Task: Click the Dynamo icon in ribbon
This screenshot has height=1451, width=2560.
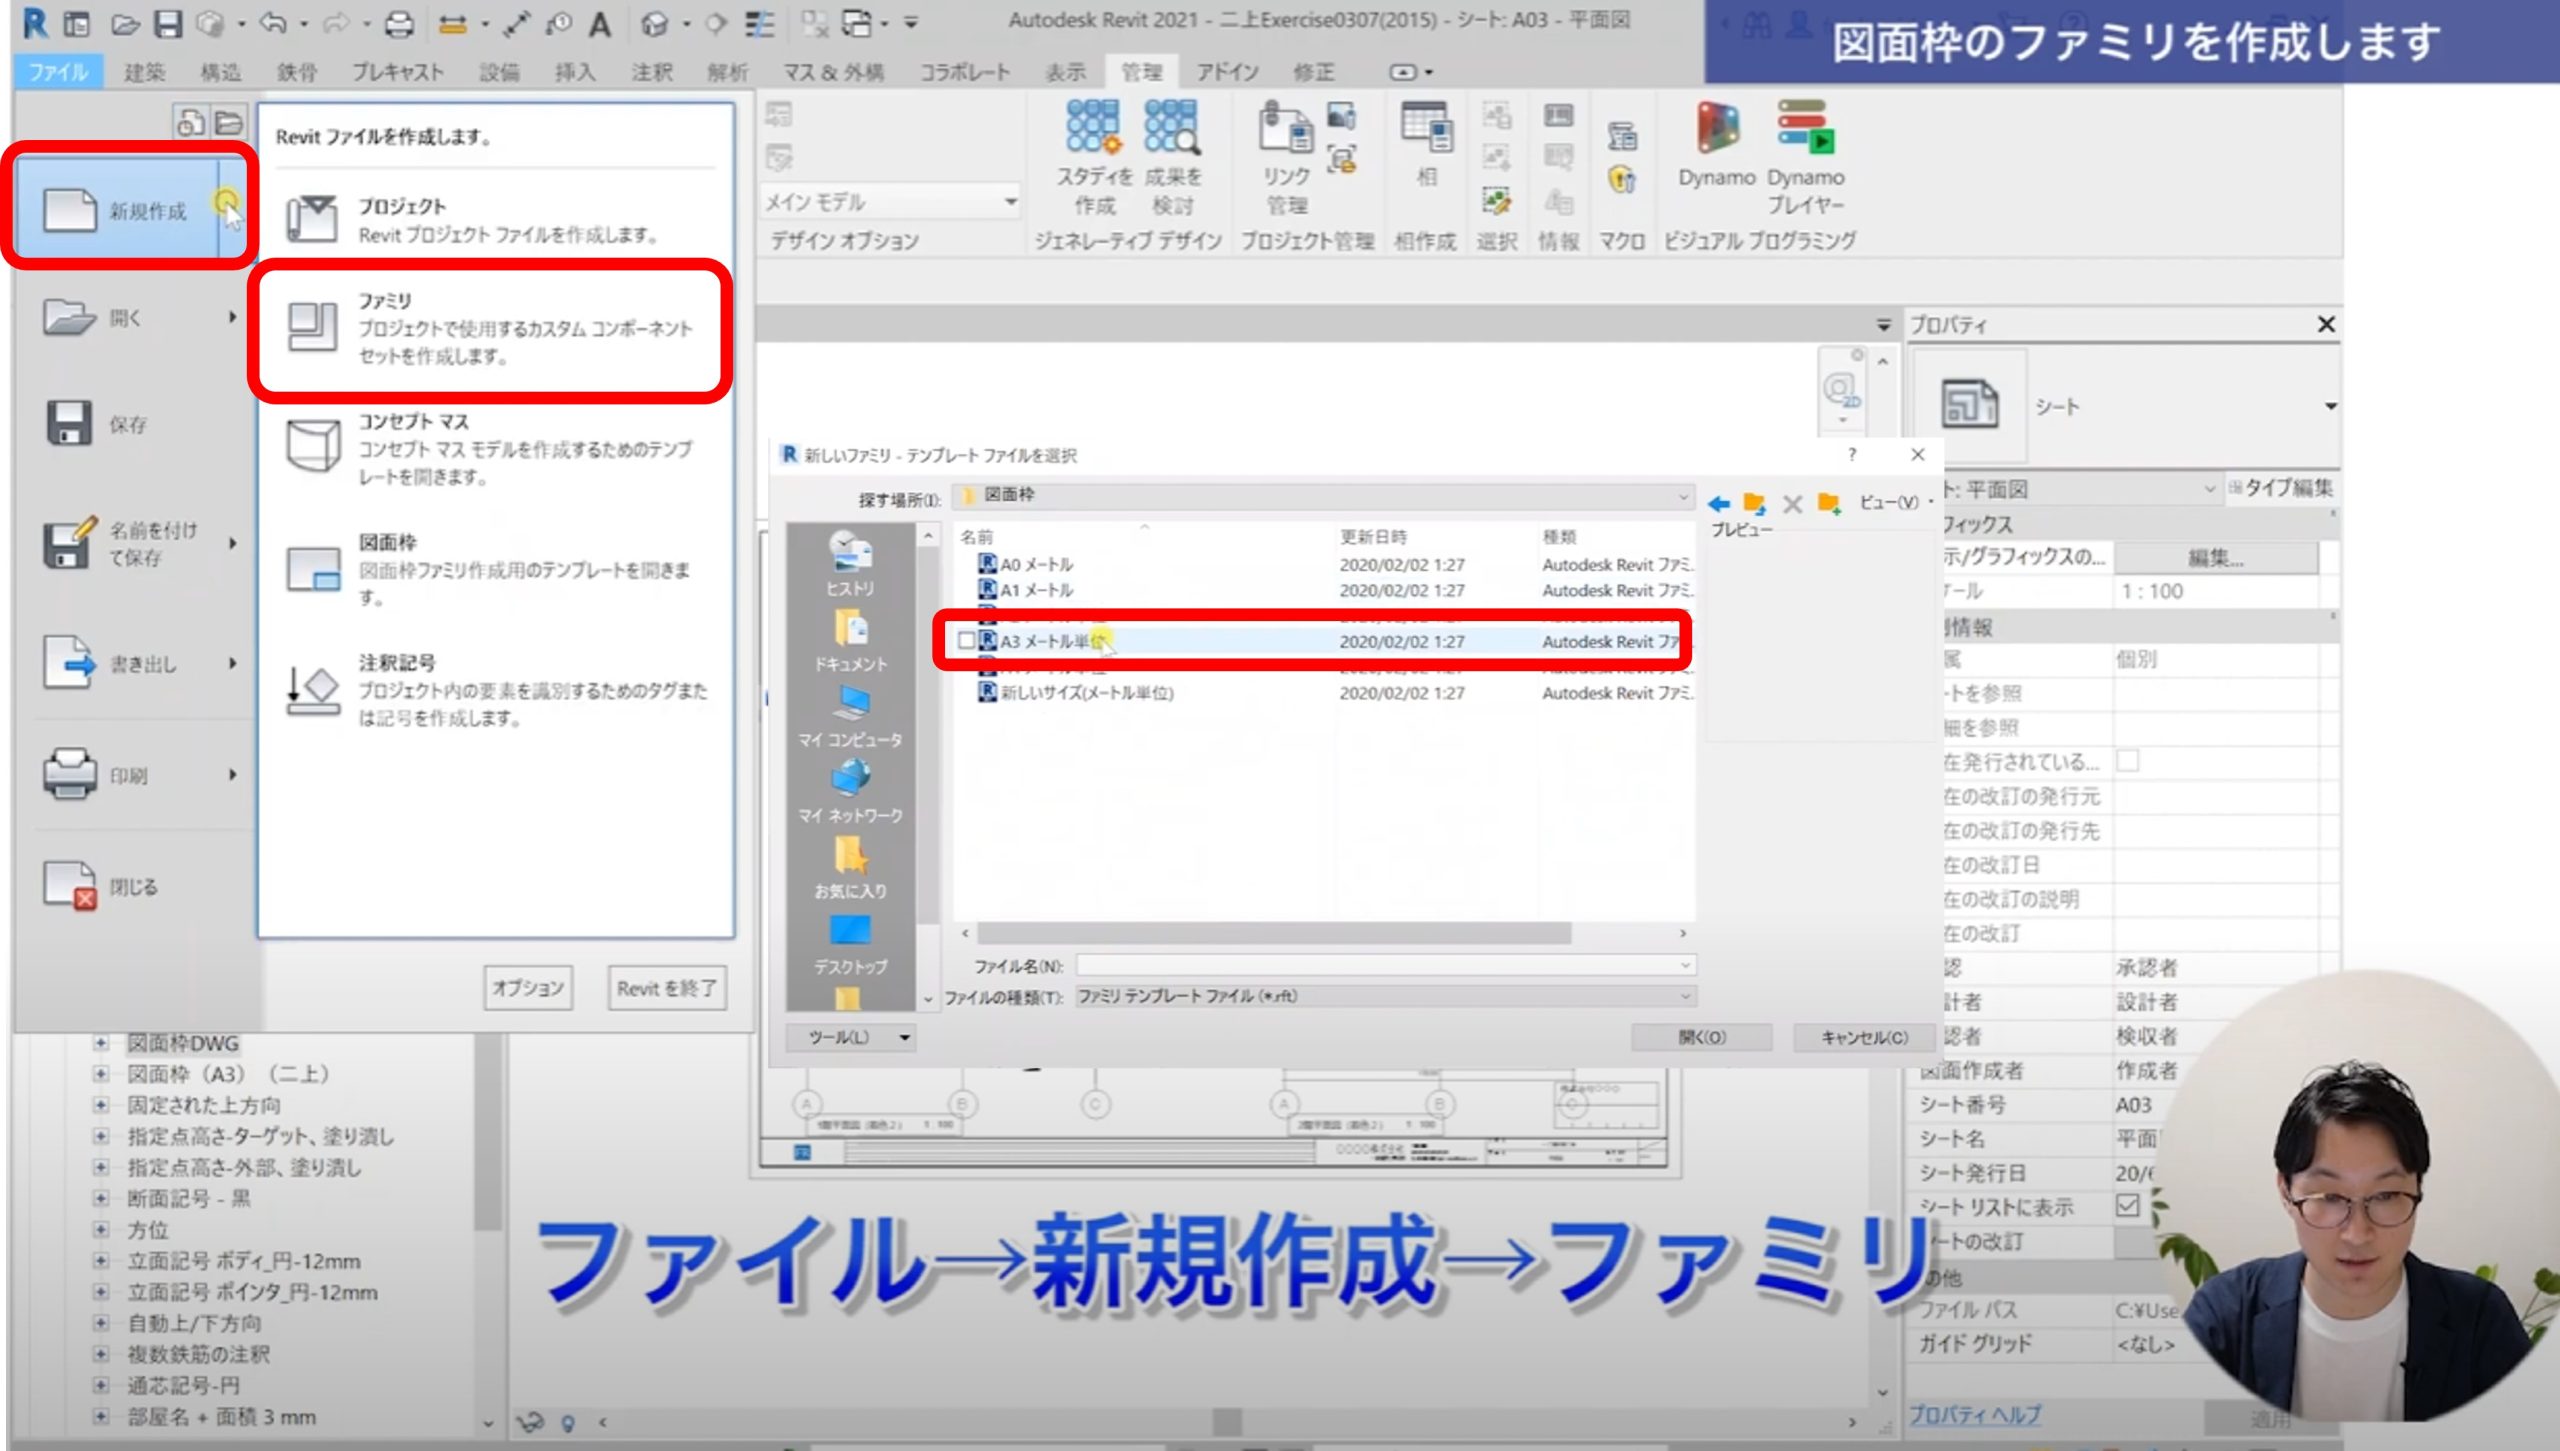Action: click(x=1716, y=130)
